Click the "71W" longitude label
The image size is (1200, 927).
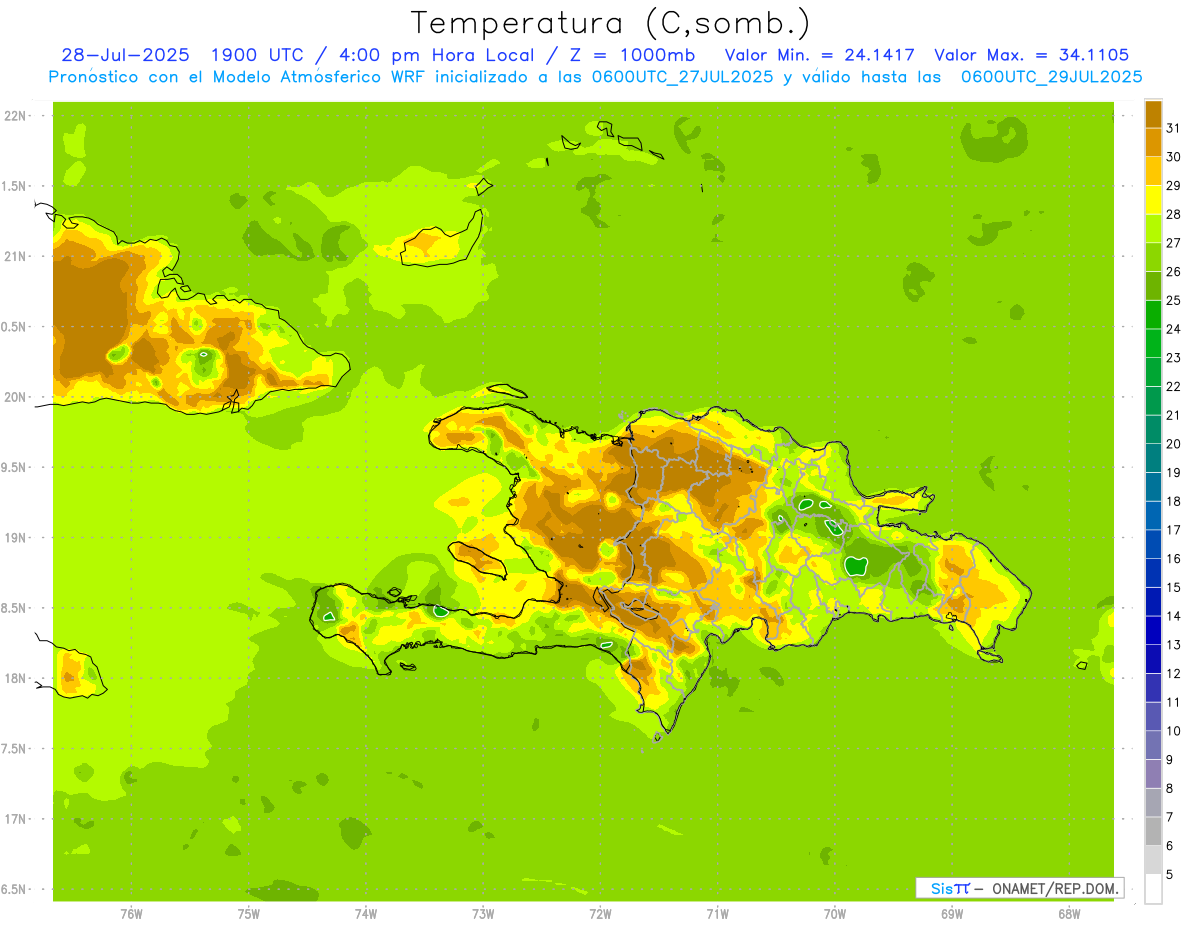point(717,913)
